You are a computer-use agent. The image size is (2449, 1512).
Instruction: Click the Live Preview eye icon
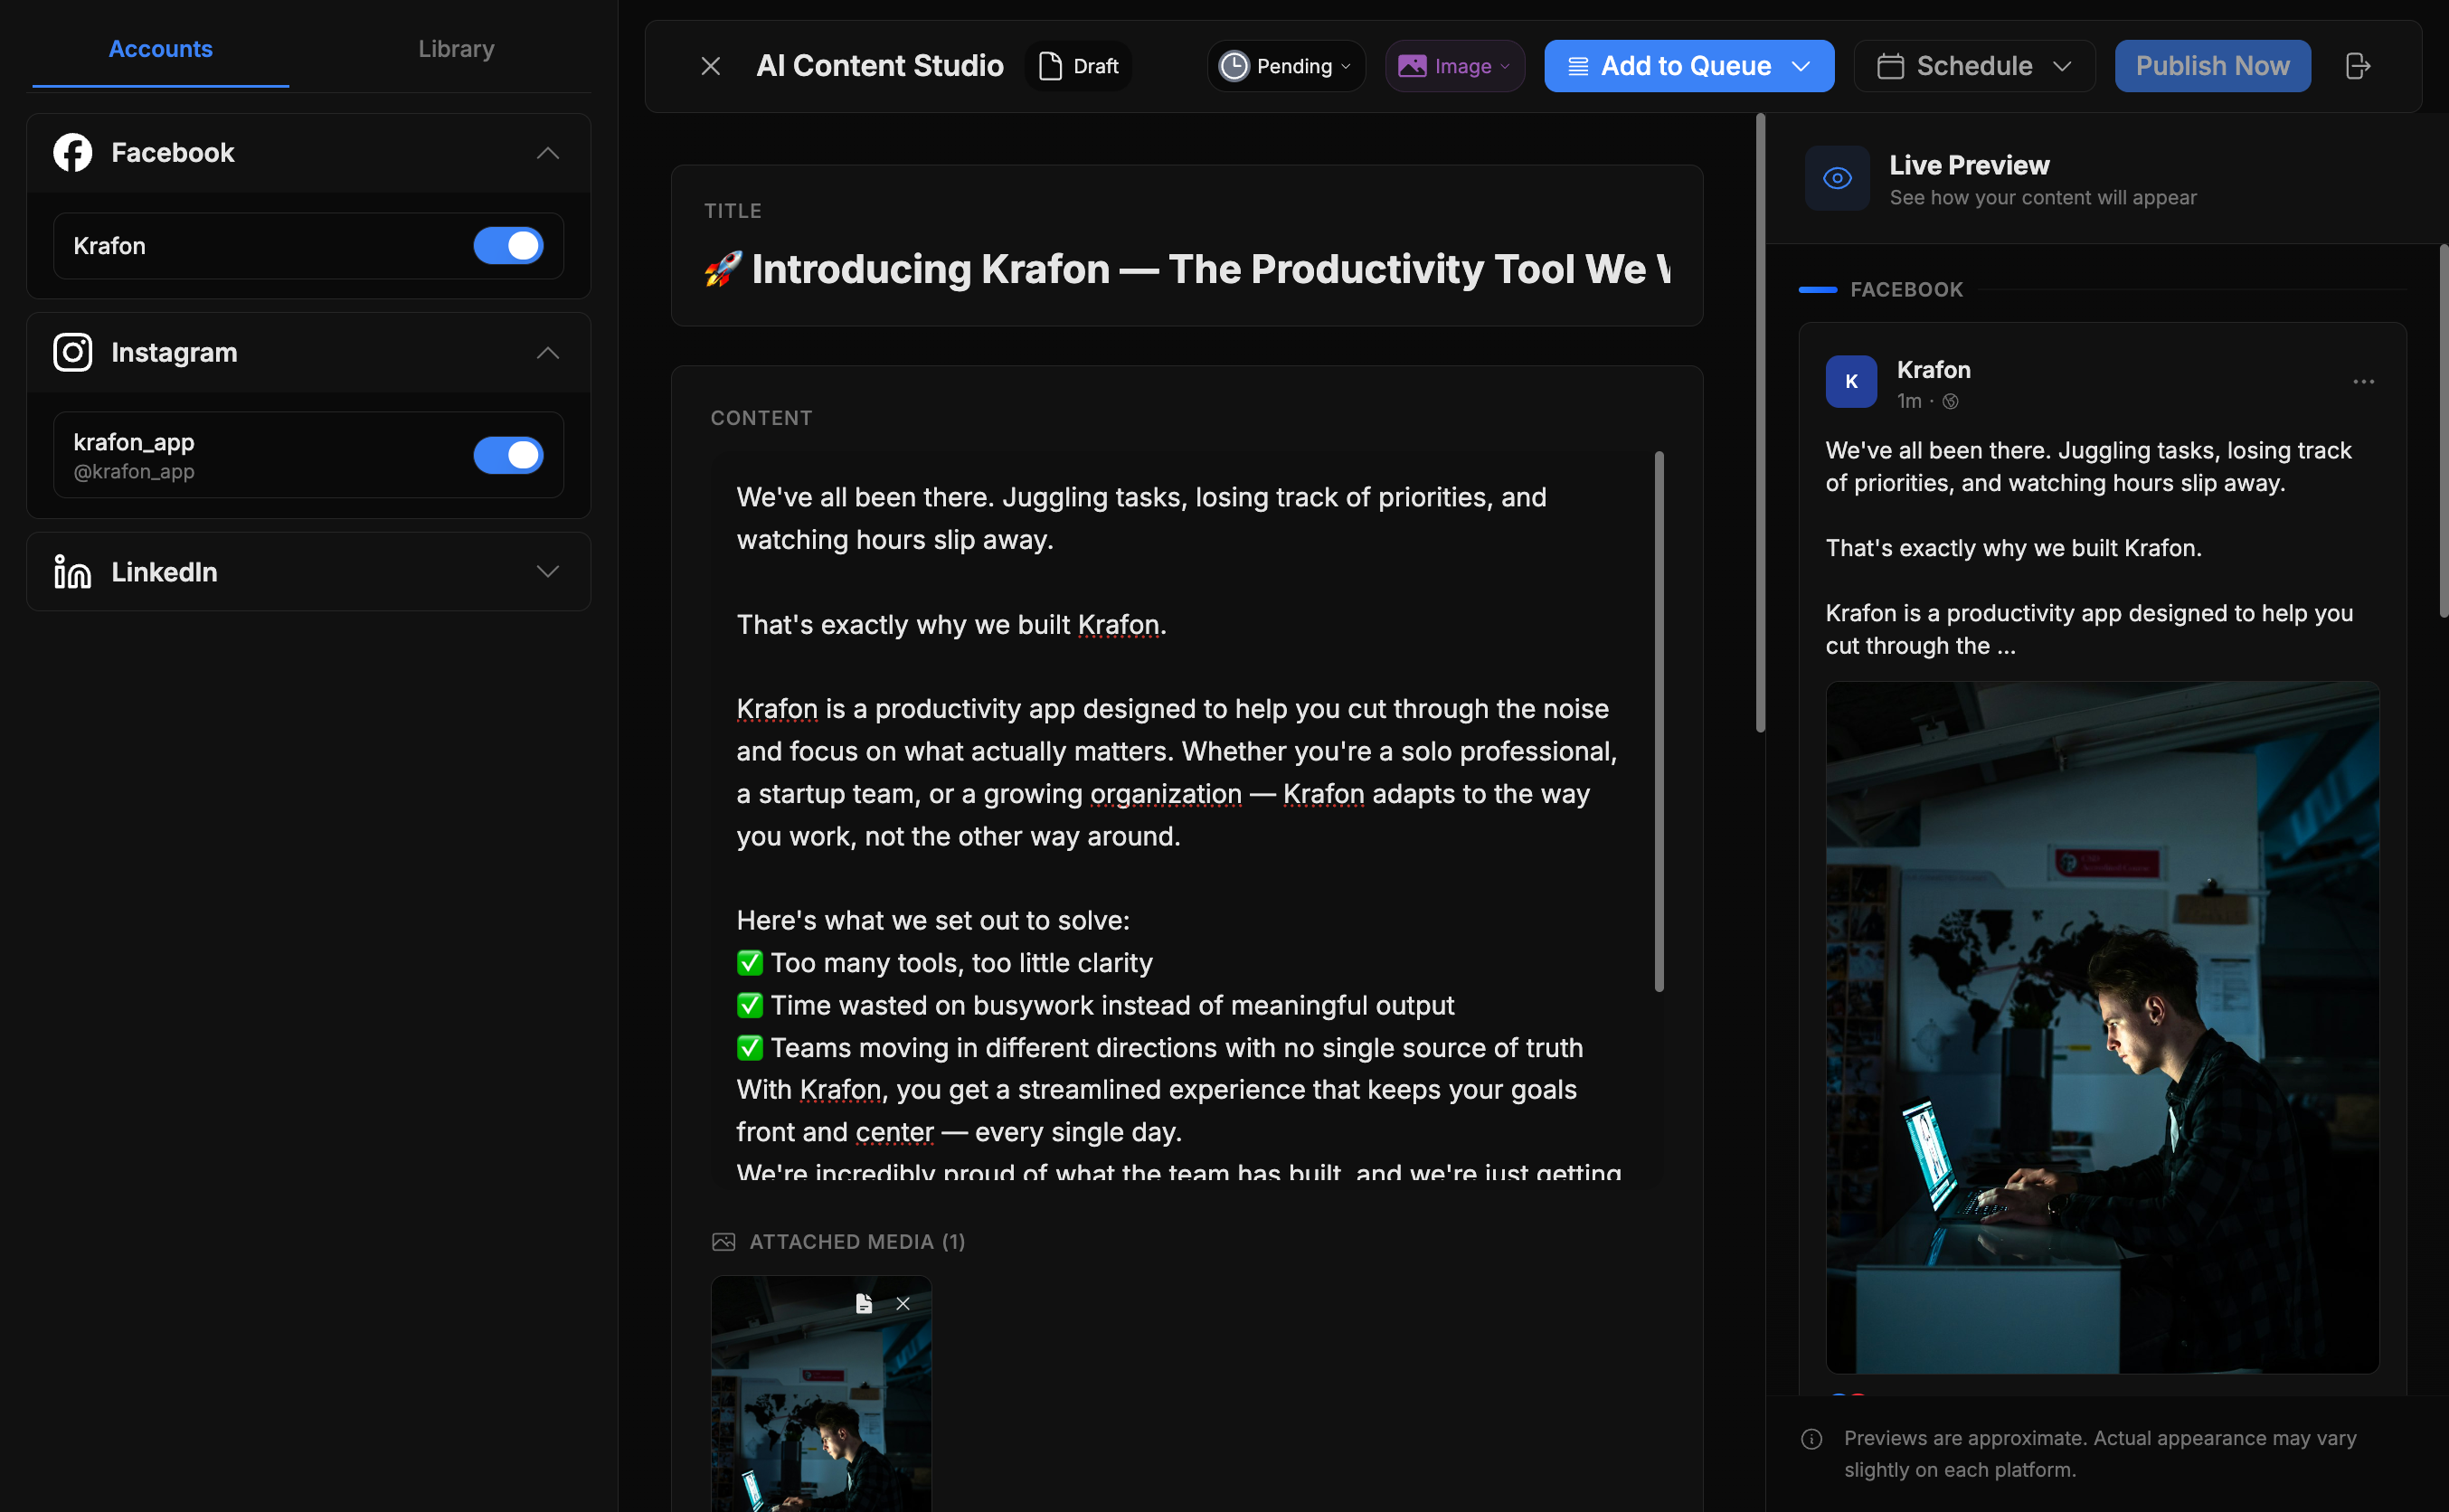(x=1837, y=178)
